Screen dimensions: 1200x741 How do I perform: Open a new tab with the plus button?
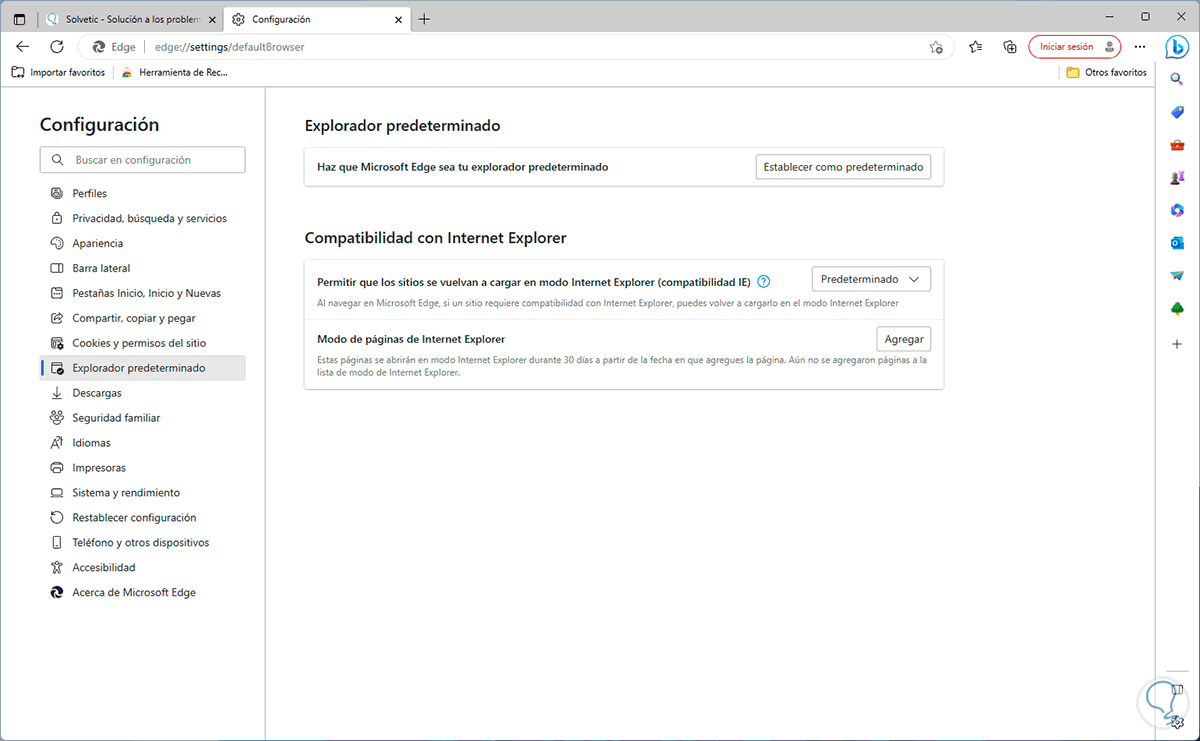tap(424, 19)
